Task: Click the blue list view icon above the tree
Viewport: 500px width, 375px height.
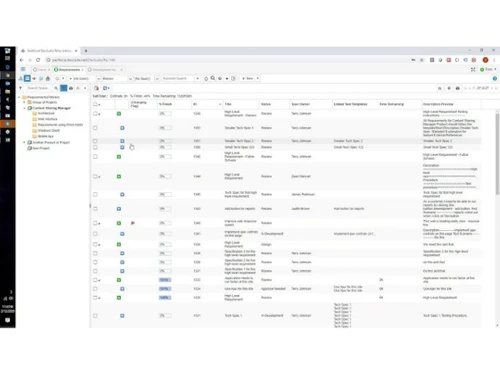Action: [63, 88]
